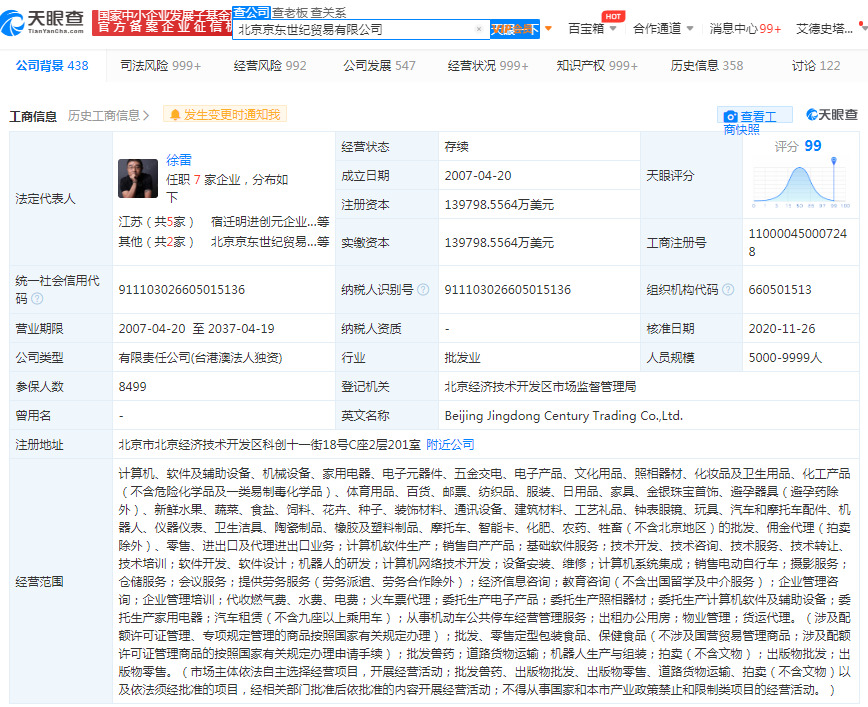Switch to 经营状况 999+ tab
Image resolution: width=868 pixels, height=707 pixels.
488,65
